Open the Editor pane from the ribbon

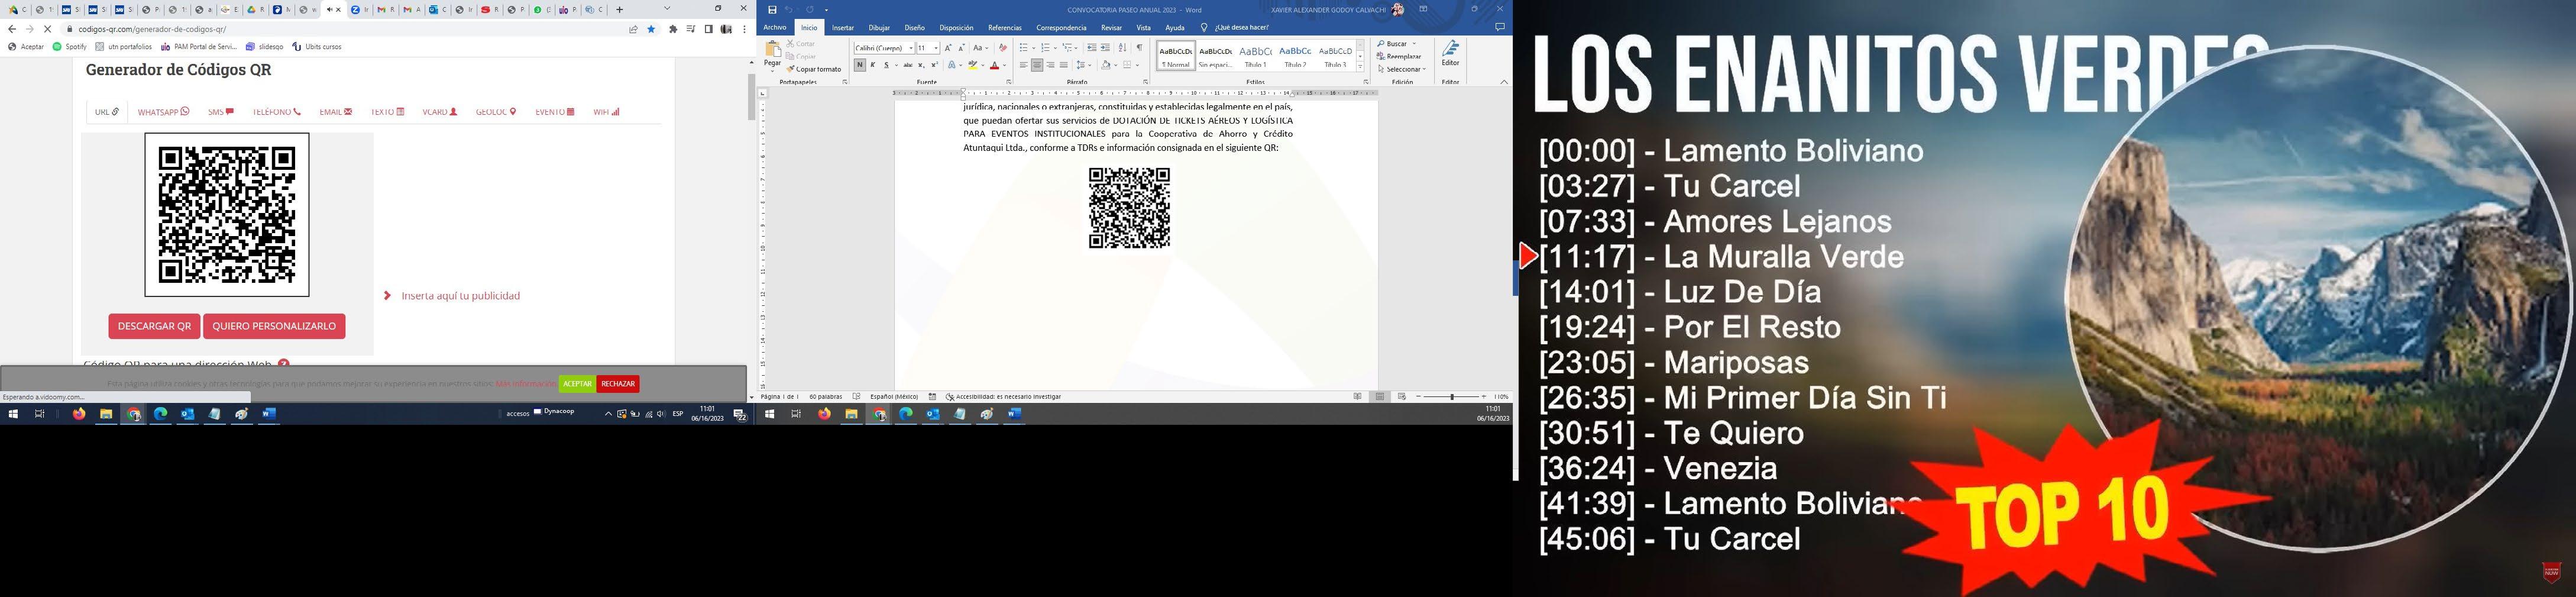(x=1450, y=54)
